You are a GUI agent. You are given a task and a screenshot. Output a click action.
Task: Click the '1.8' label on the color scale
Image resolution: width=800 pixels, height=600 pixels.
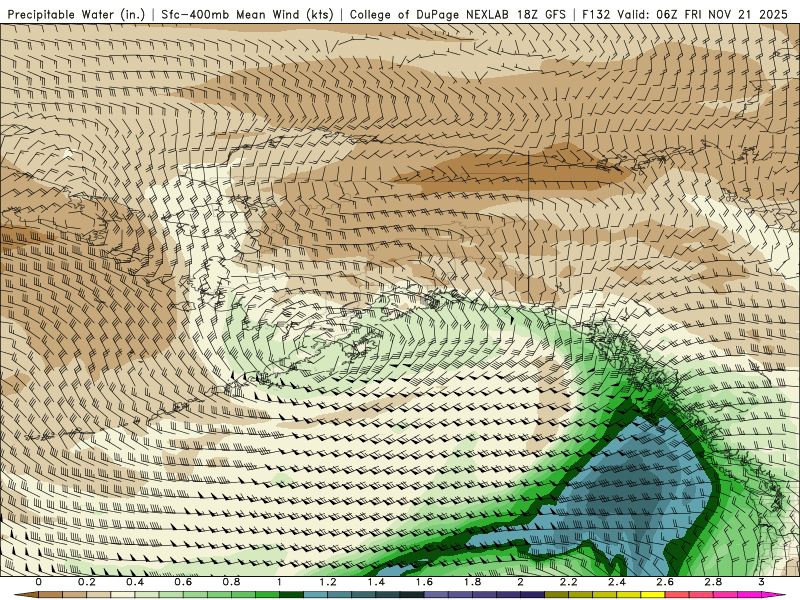pos(472,582)
